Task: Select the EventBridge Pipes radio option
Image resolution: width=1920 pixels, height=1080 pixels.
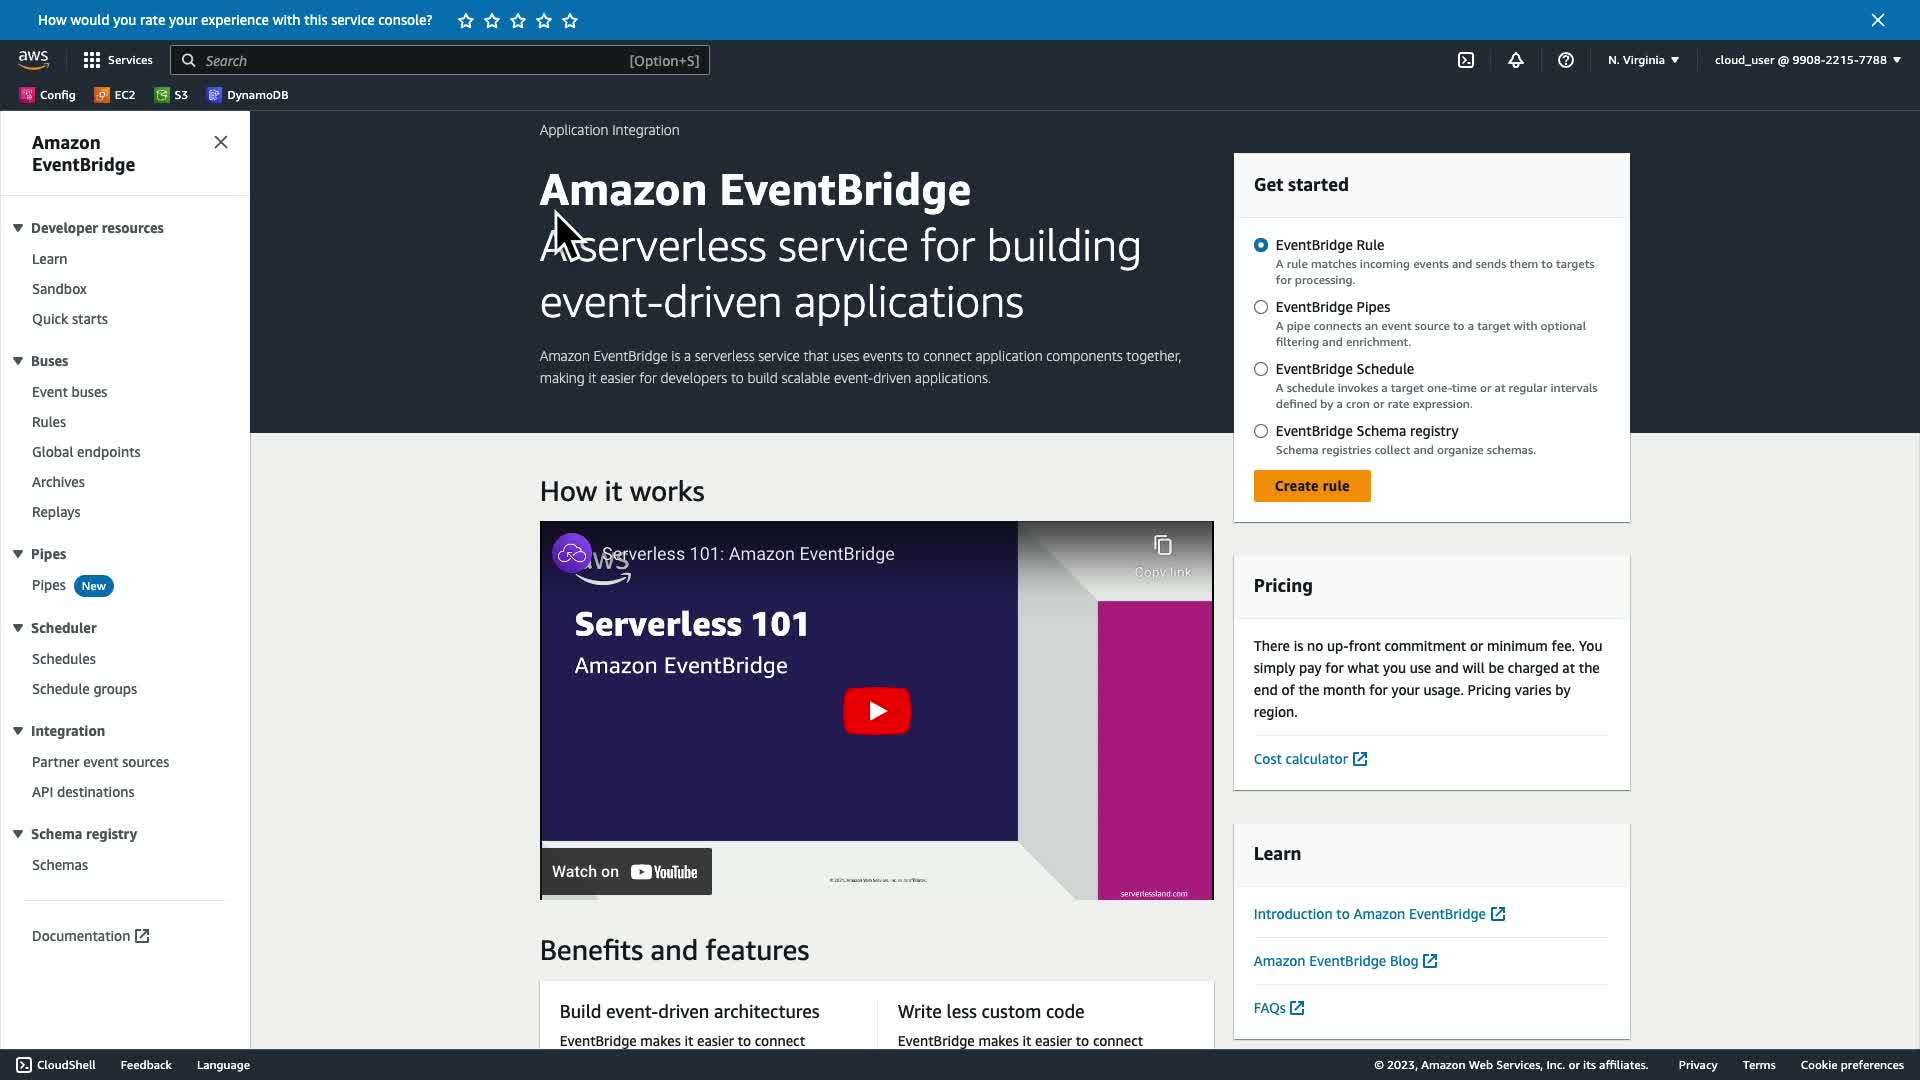Action: 1261,307
